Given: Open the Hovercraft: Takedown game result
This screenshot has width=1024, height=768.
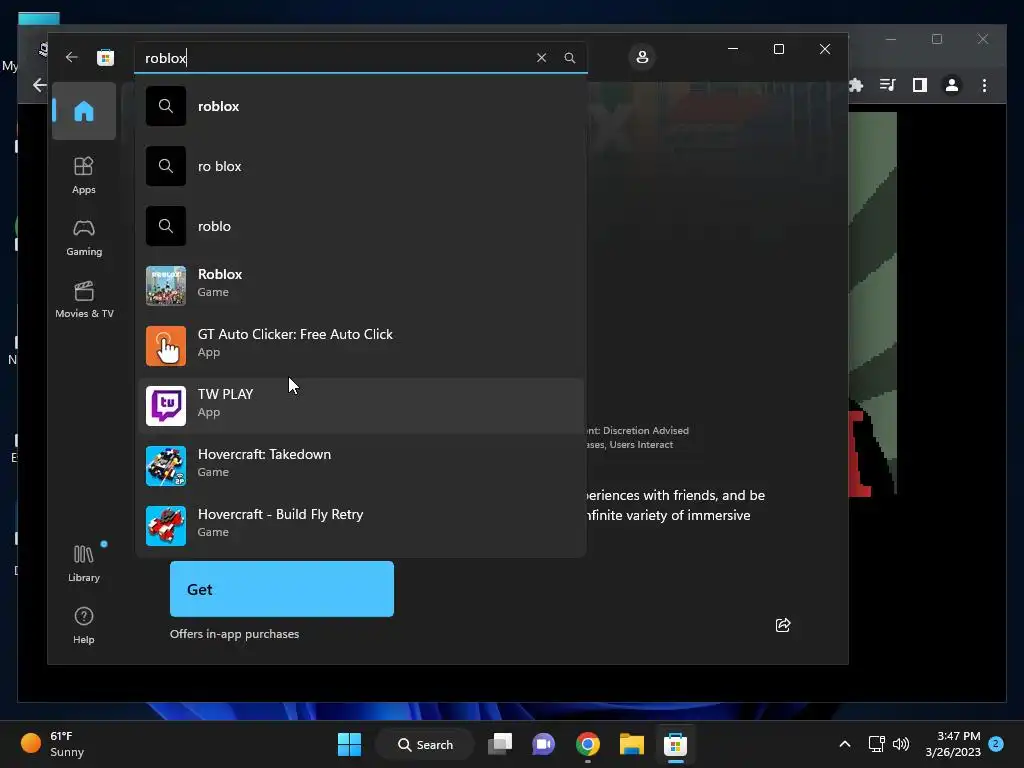Looking at the screenshot, I should coord(360,466).
